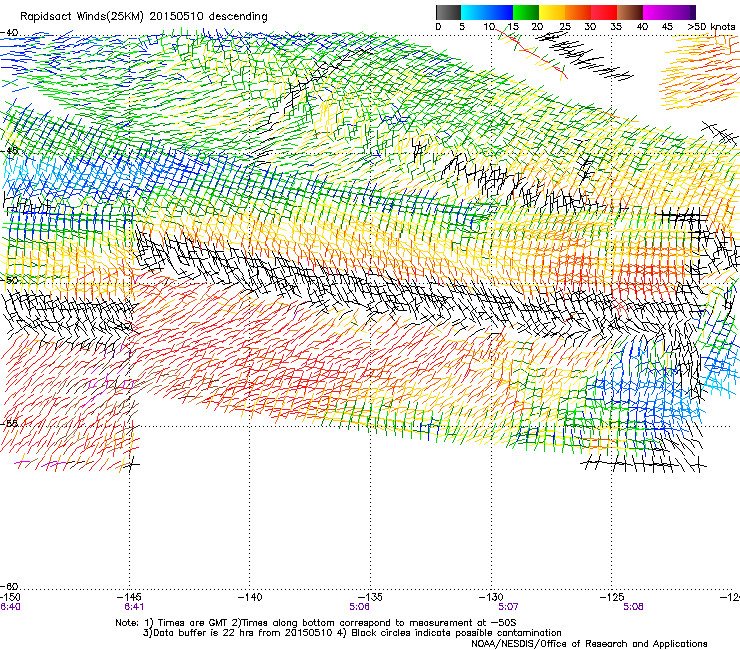Click the '-135' longitude label
This screenshot has height=650, width=740.
tap(370, 598)
